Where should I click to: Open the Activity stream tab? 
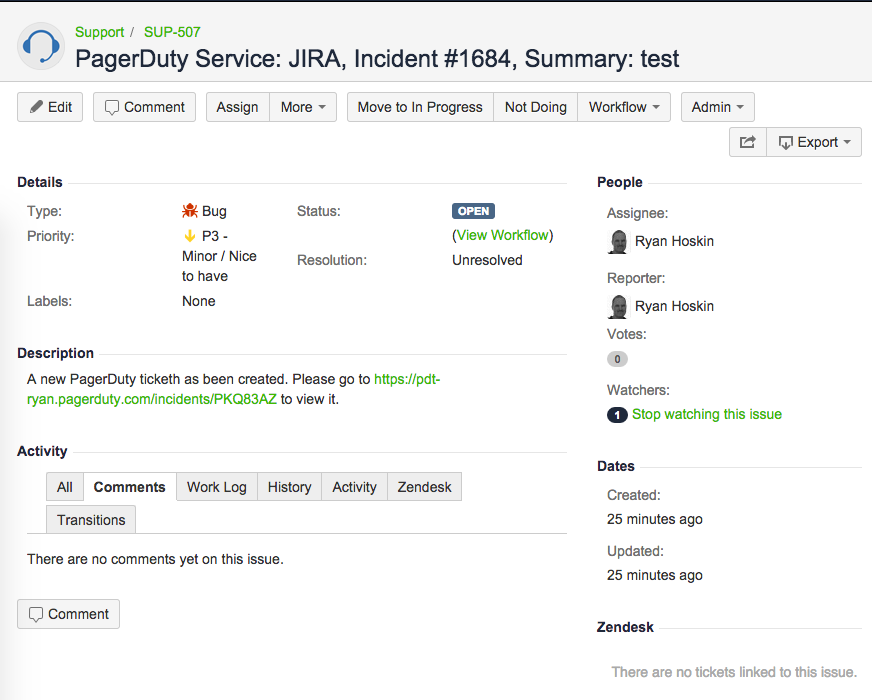point(354,487)
